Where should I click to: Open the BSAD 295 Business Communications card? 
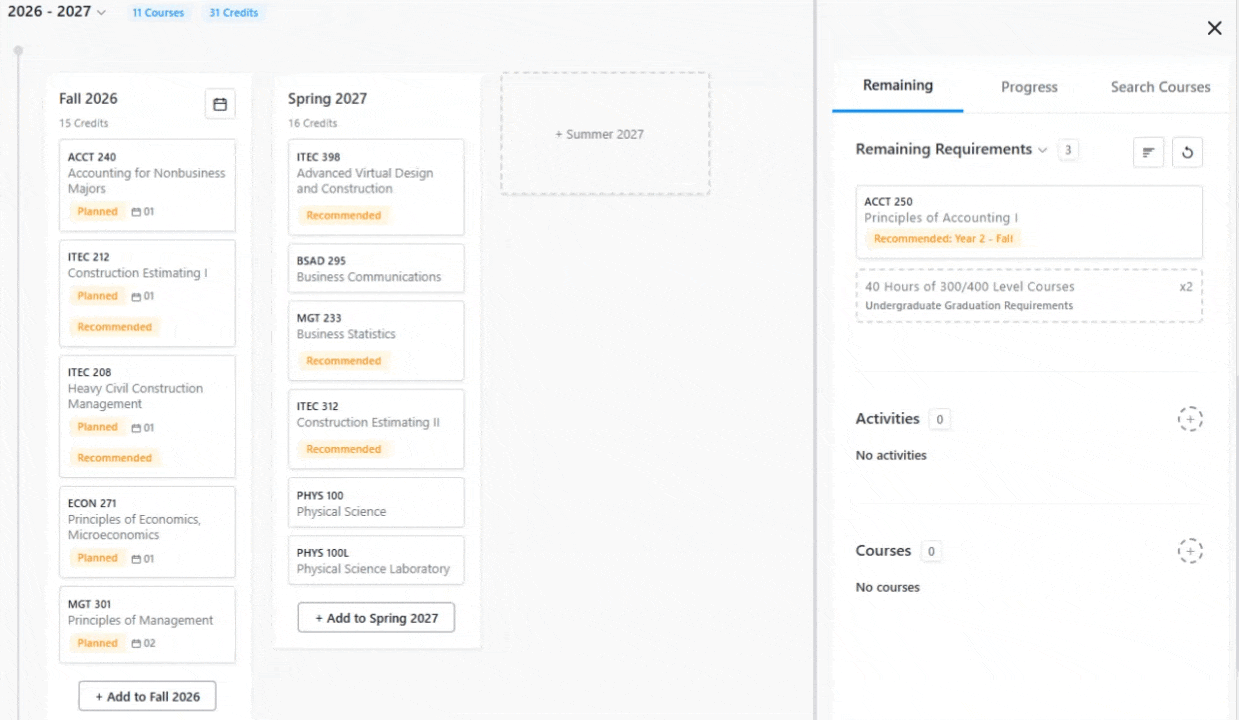click(376, 269)
